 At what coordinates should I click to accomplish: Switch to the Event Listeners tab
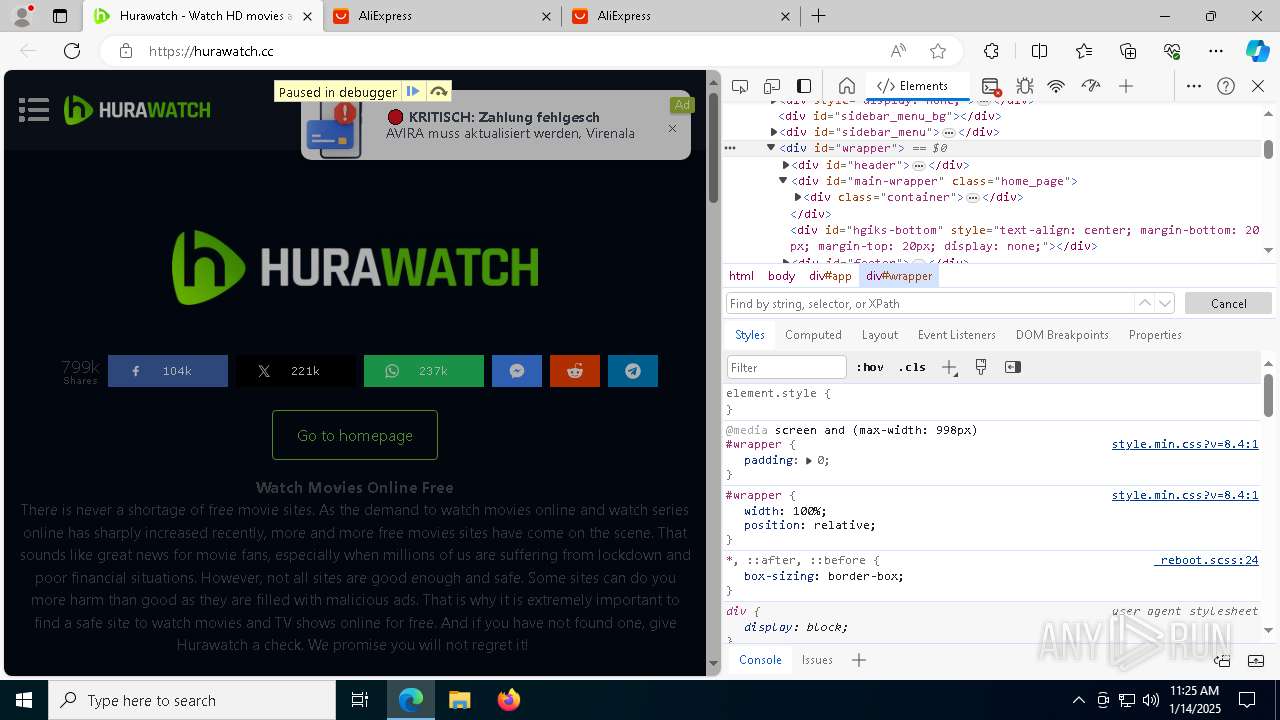[x=957, y=335]
